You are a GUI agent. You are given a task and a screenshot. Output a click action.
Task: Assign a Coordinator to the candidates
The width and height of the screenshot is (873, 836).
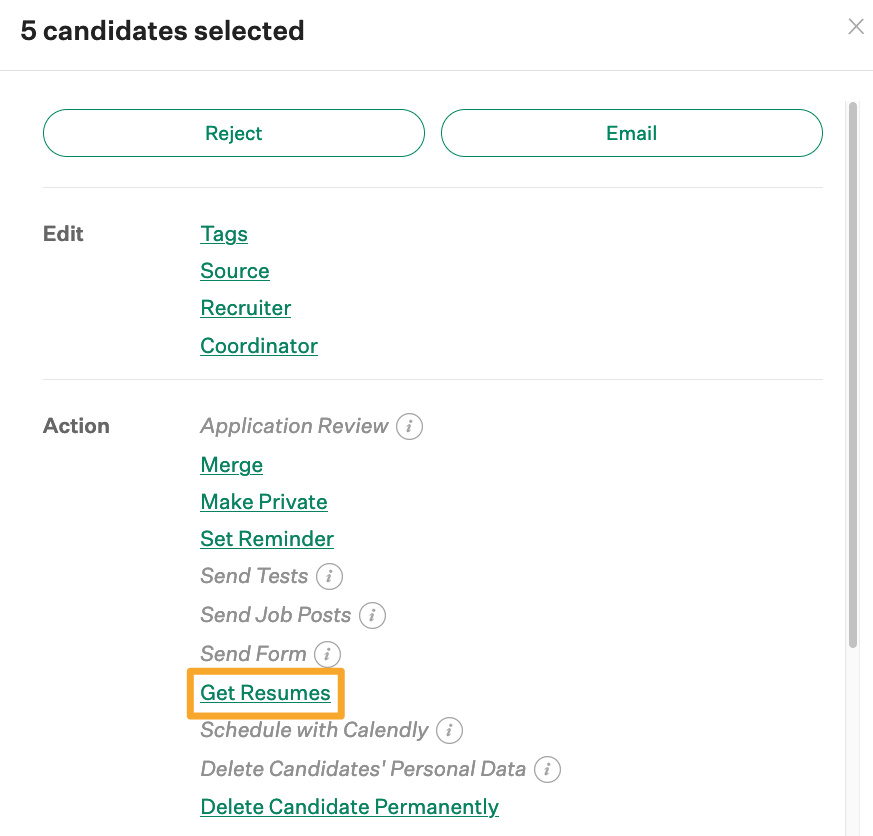[x=258, y=345]
